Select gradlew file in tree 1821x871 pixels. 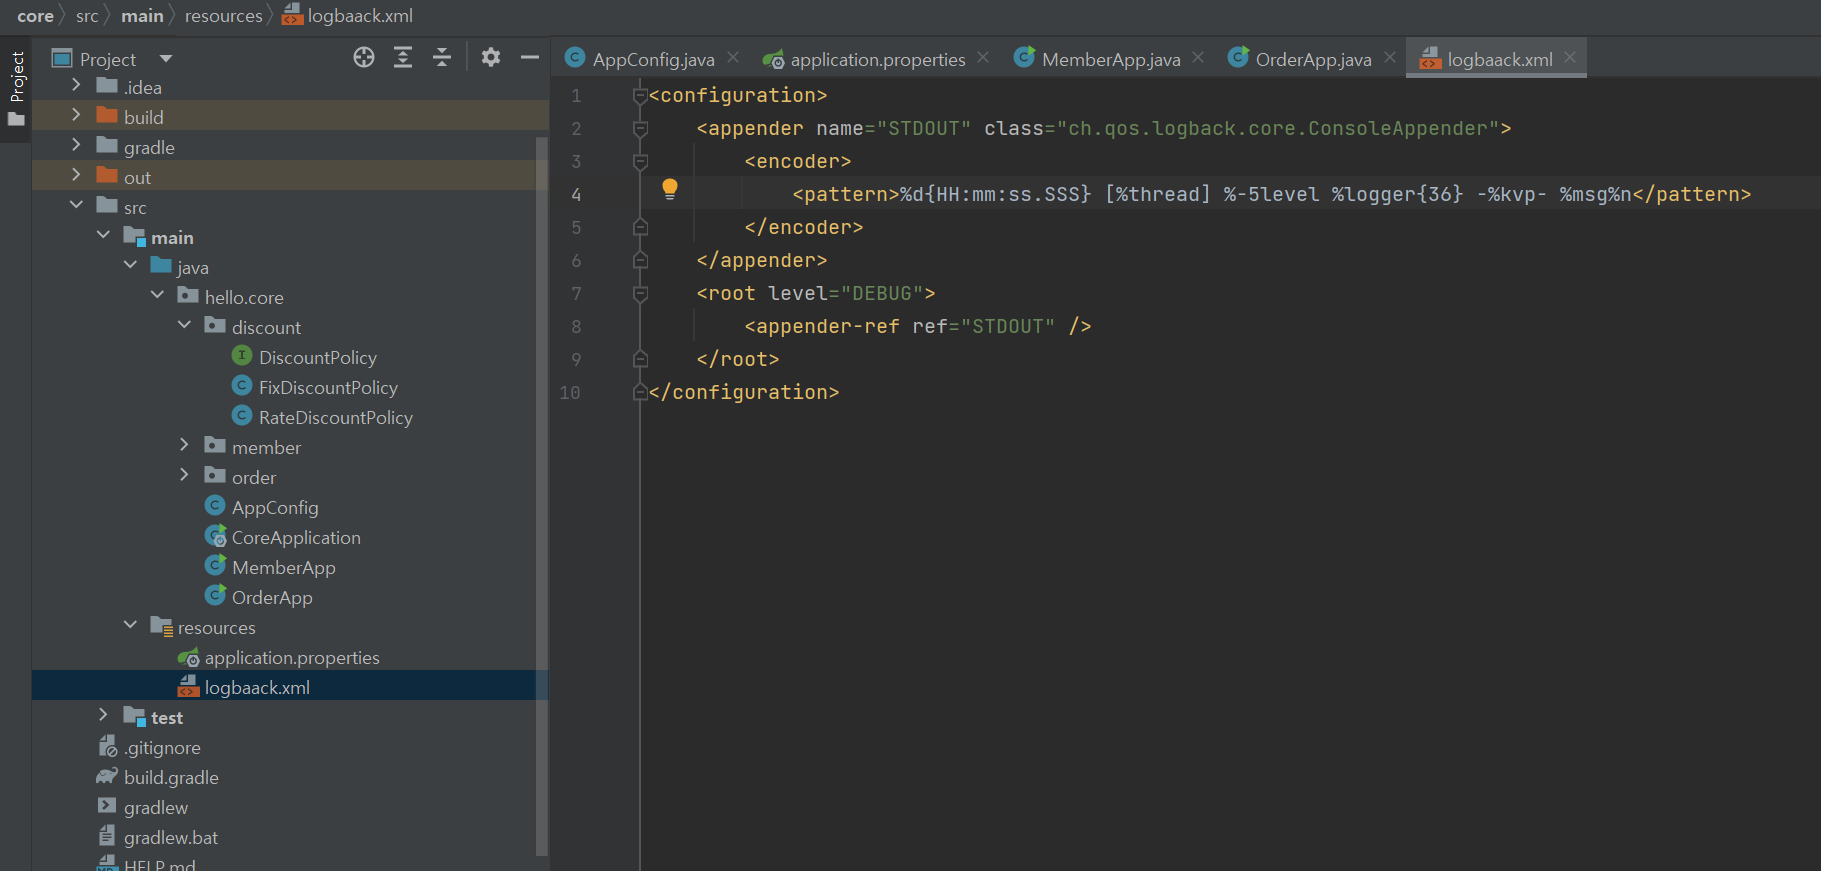(x=155, y=807)
